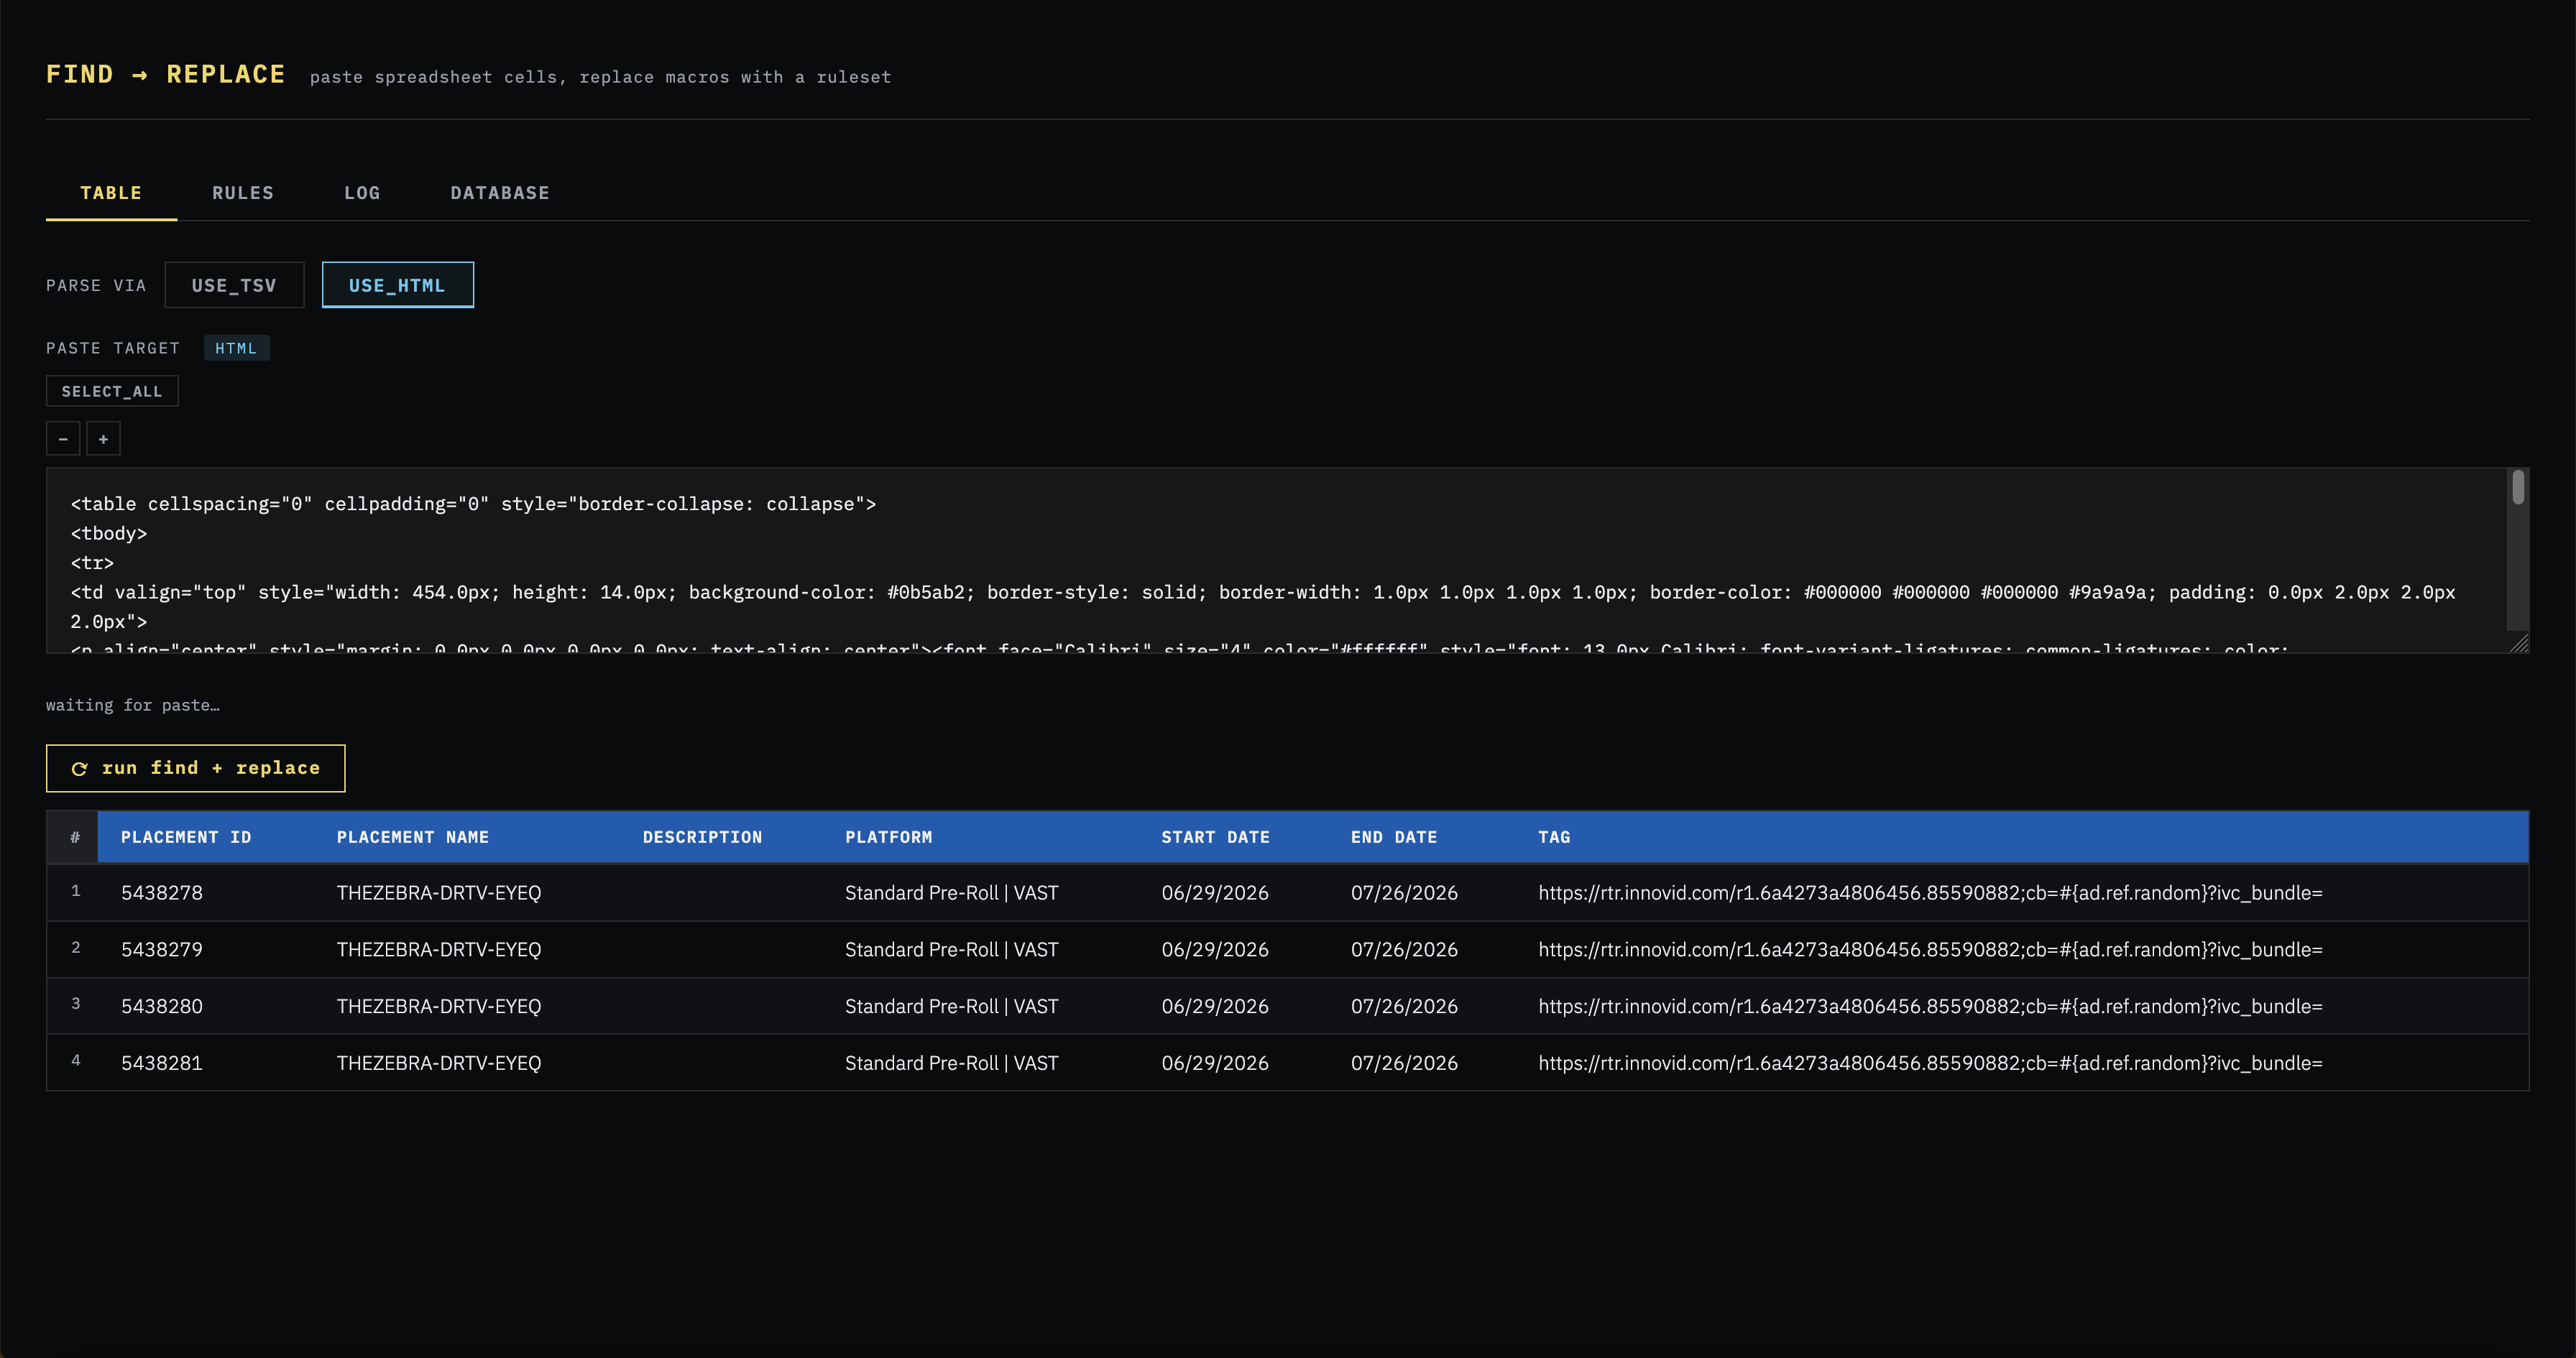Click the END DATE column header

tap(1394, 837)
